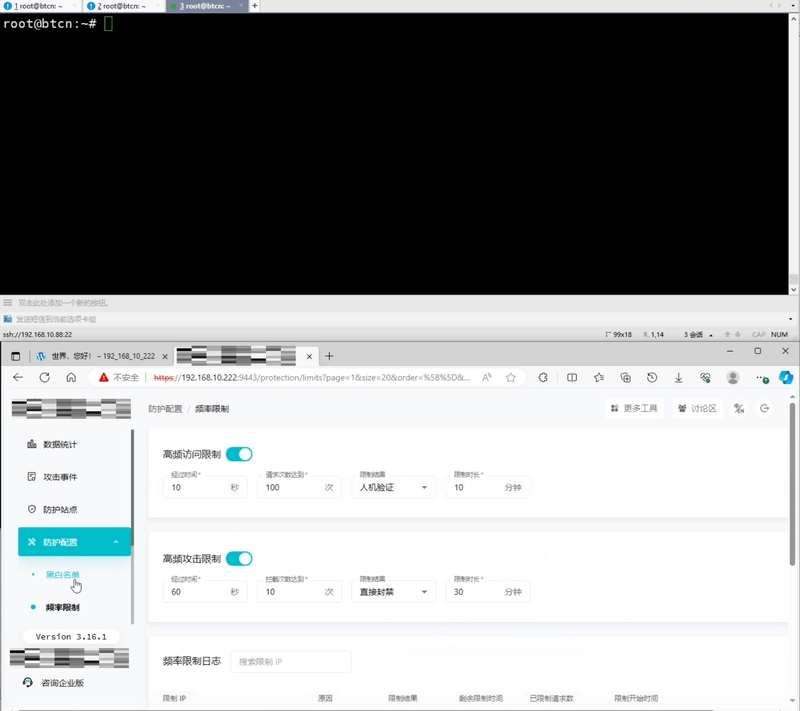This screenshot has width=800, height=711.
Task: Open split screen icon in browser toolbar
Action: (x=572, y=377)
